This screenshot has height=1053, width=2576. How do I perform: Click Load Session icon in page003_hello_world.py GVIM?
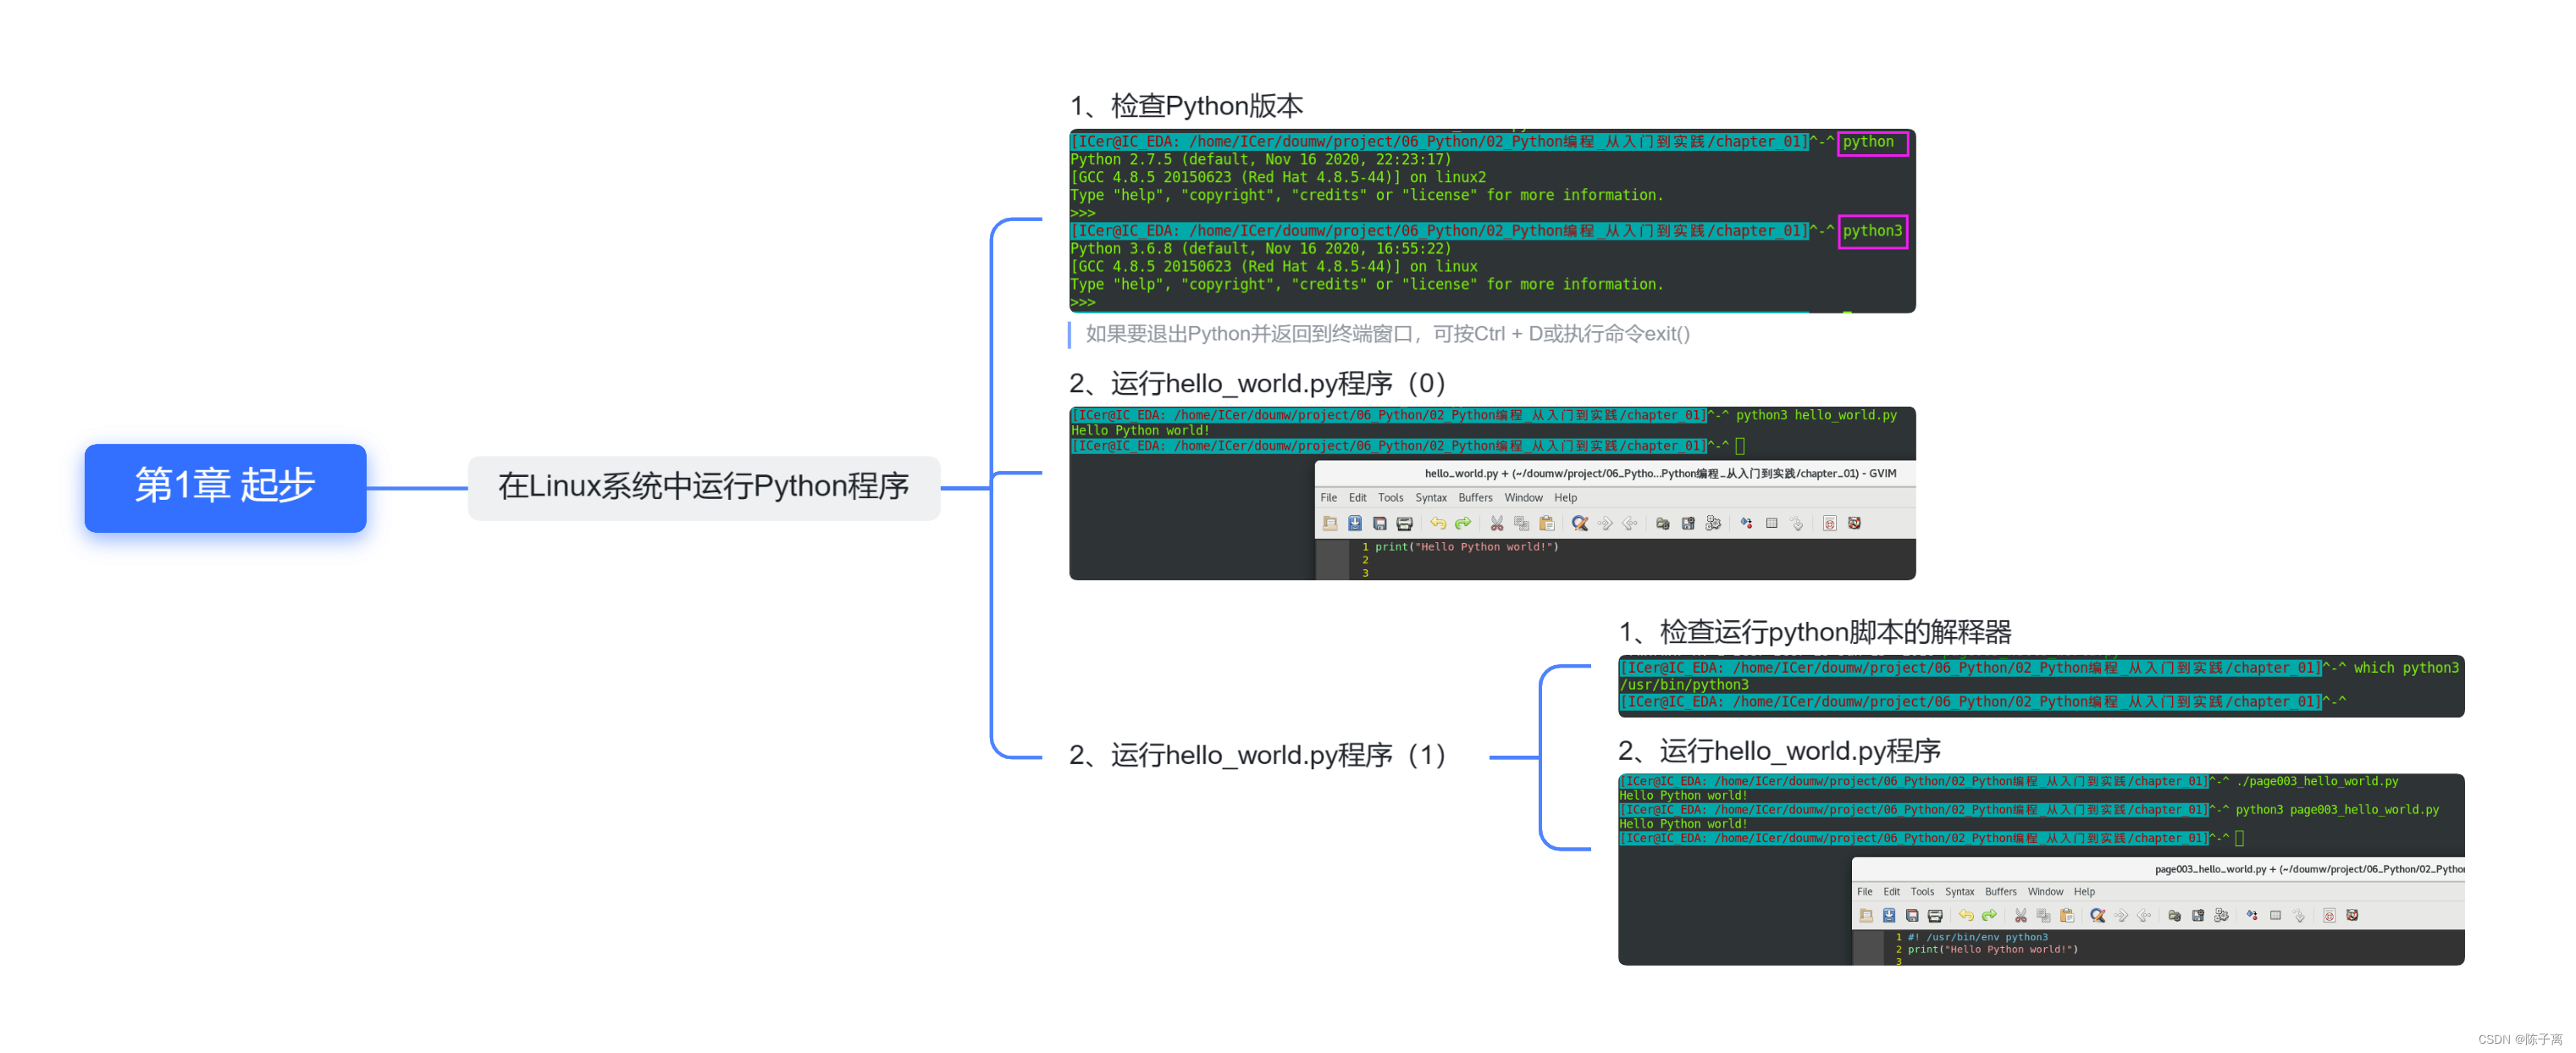pos(2175,915)
